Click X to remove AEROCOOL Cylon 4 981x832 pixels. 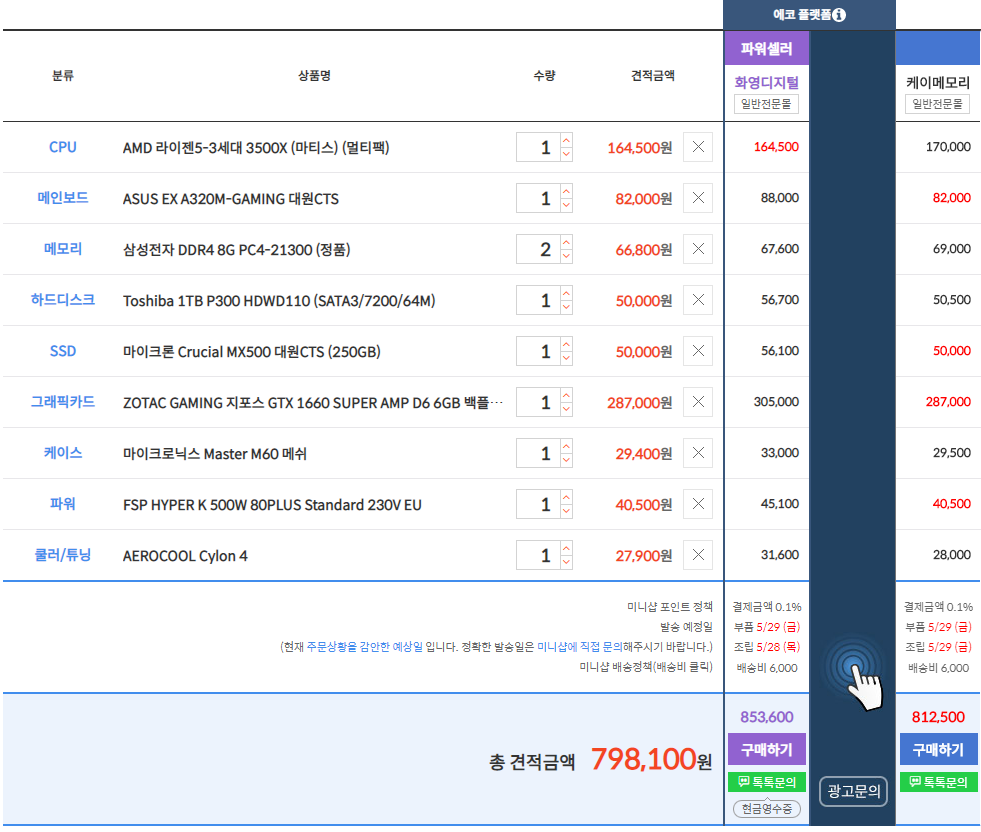(698, 555)
